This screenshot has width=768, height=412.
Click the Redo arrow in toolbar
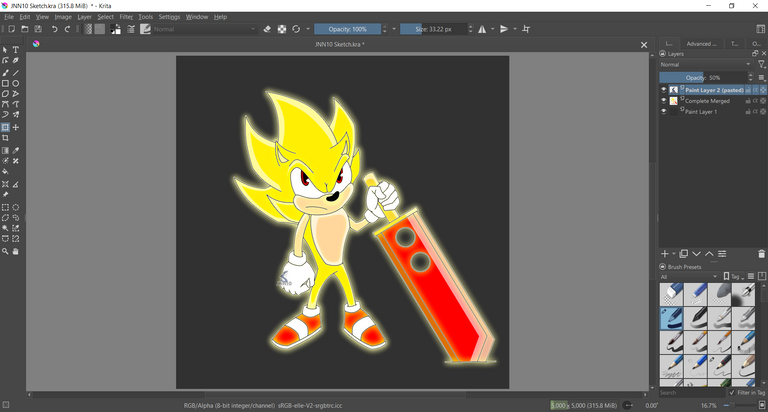(68, 29)
